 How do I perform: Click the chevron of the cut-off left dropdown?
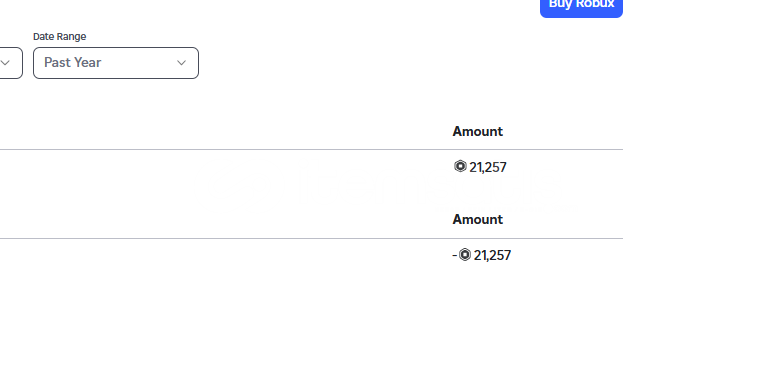5,63
